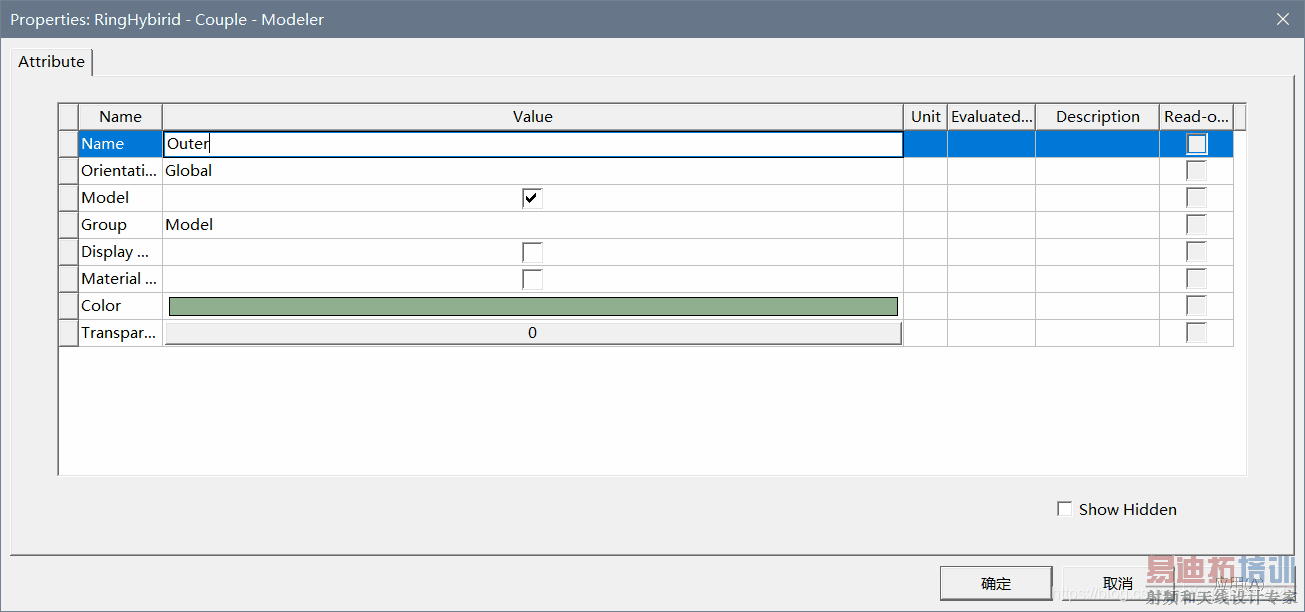Click the Description column header
The image size is (1305, 612).
click(1097, 117)
